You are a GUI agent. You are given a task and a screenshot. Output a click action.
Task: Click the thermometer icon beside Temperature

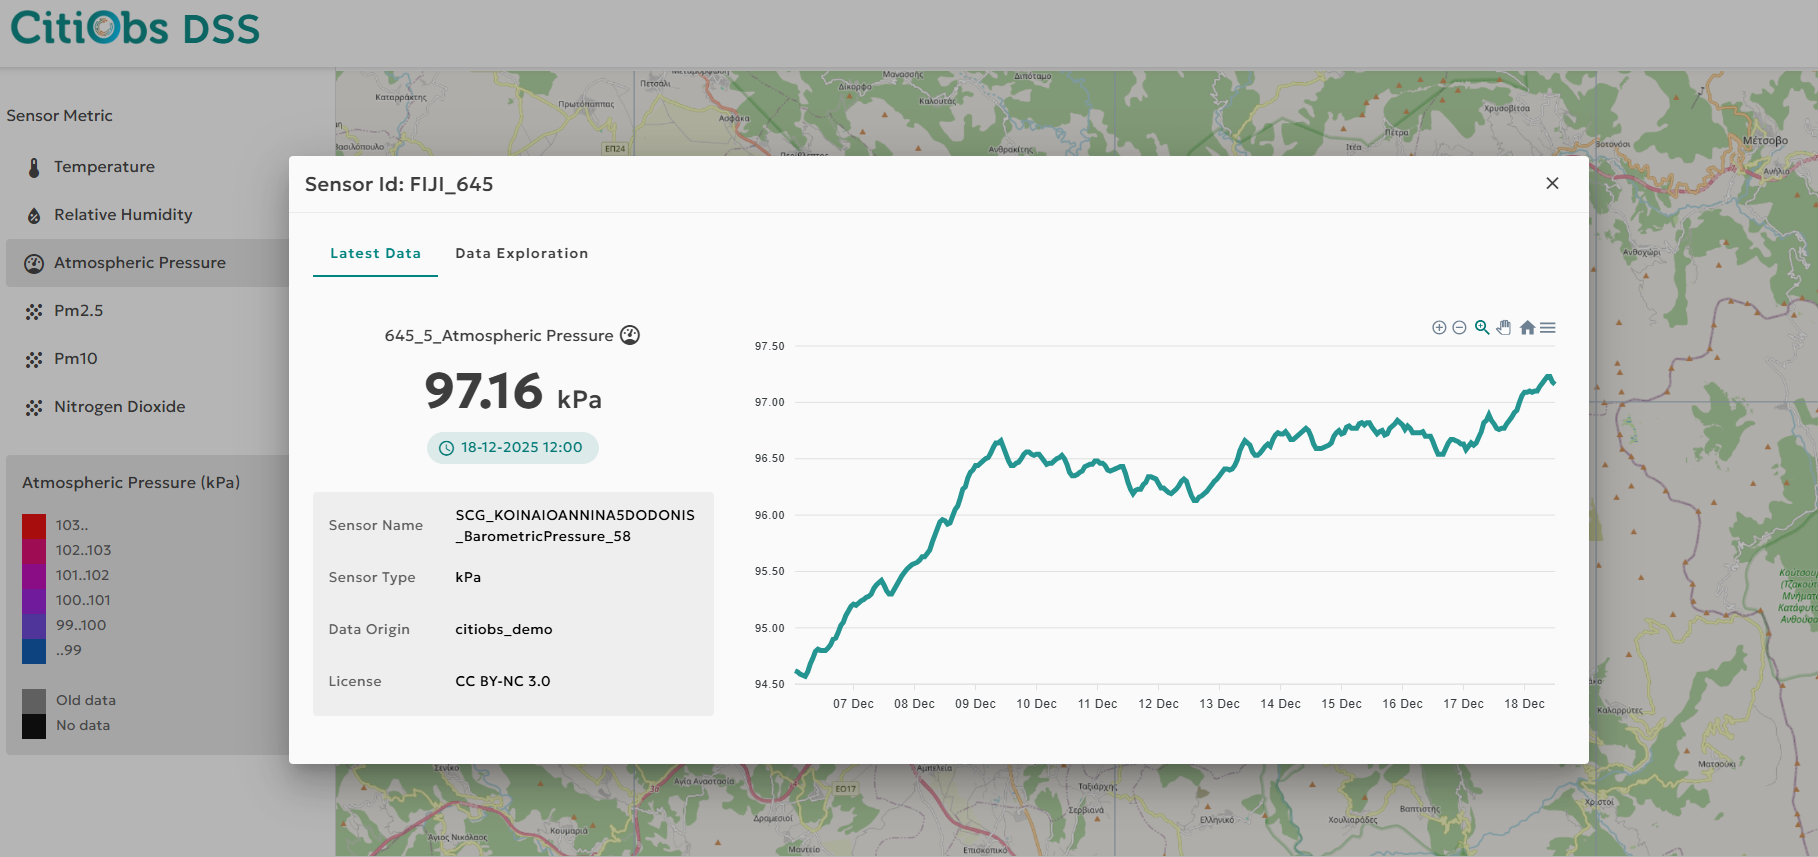[x=34, y=167]
